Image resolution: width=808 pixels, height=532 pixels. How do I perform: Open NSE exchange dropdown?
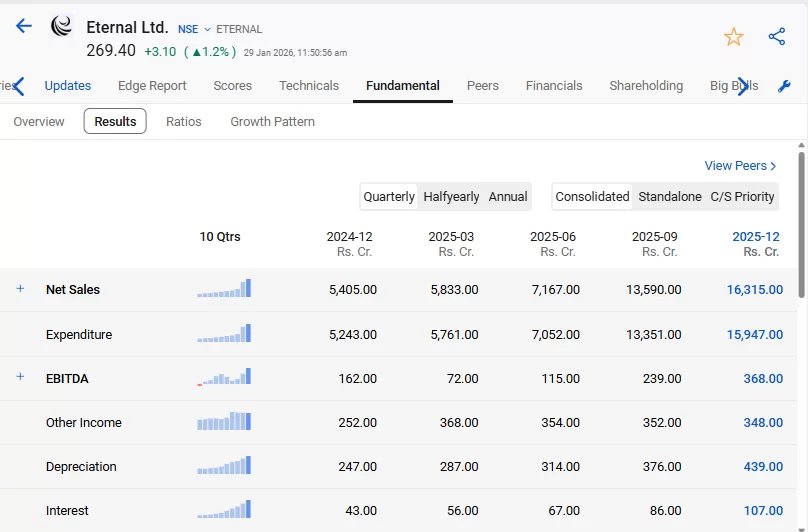194,29
